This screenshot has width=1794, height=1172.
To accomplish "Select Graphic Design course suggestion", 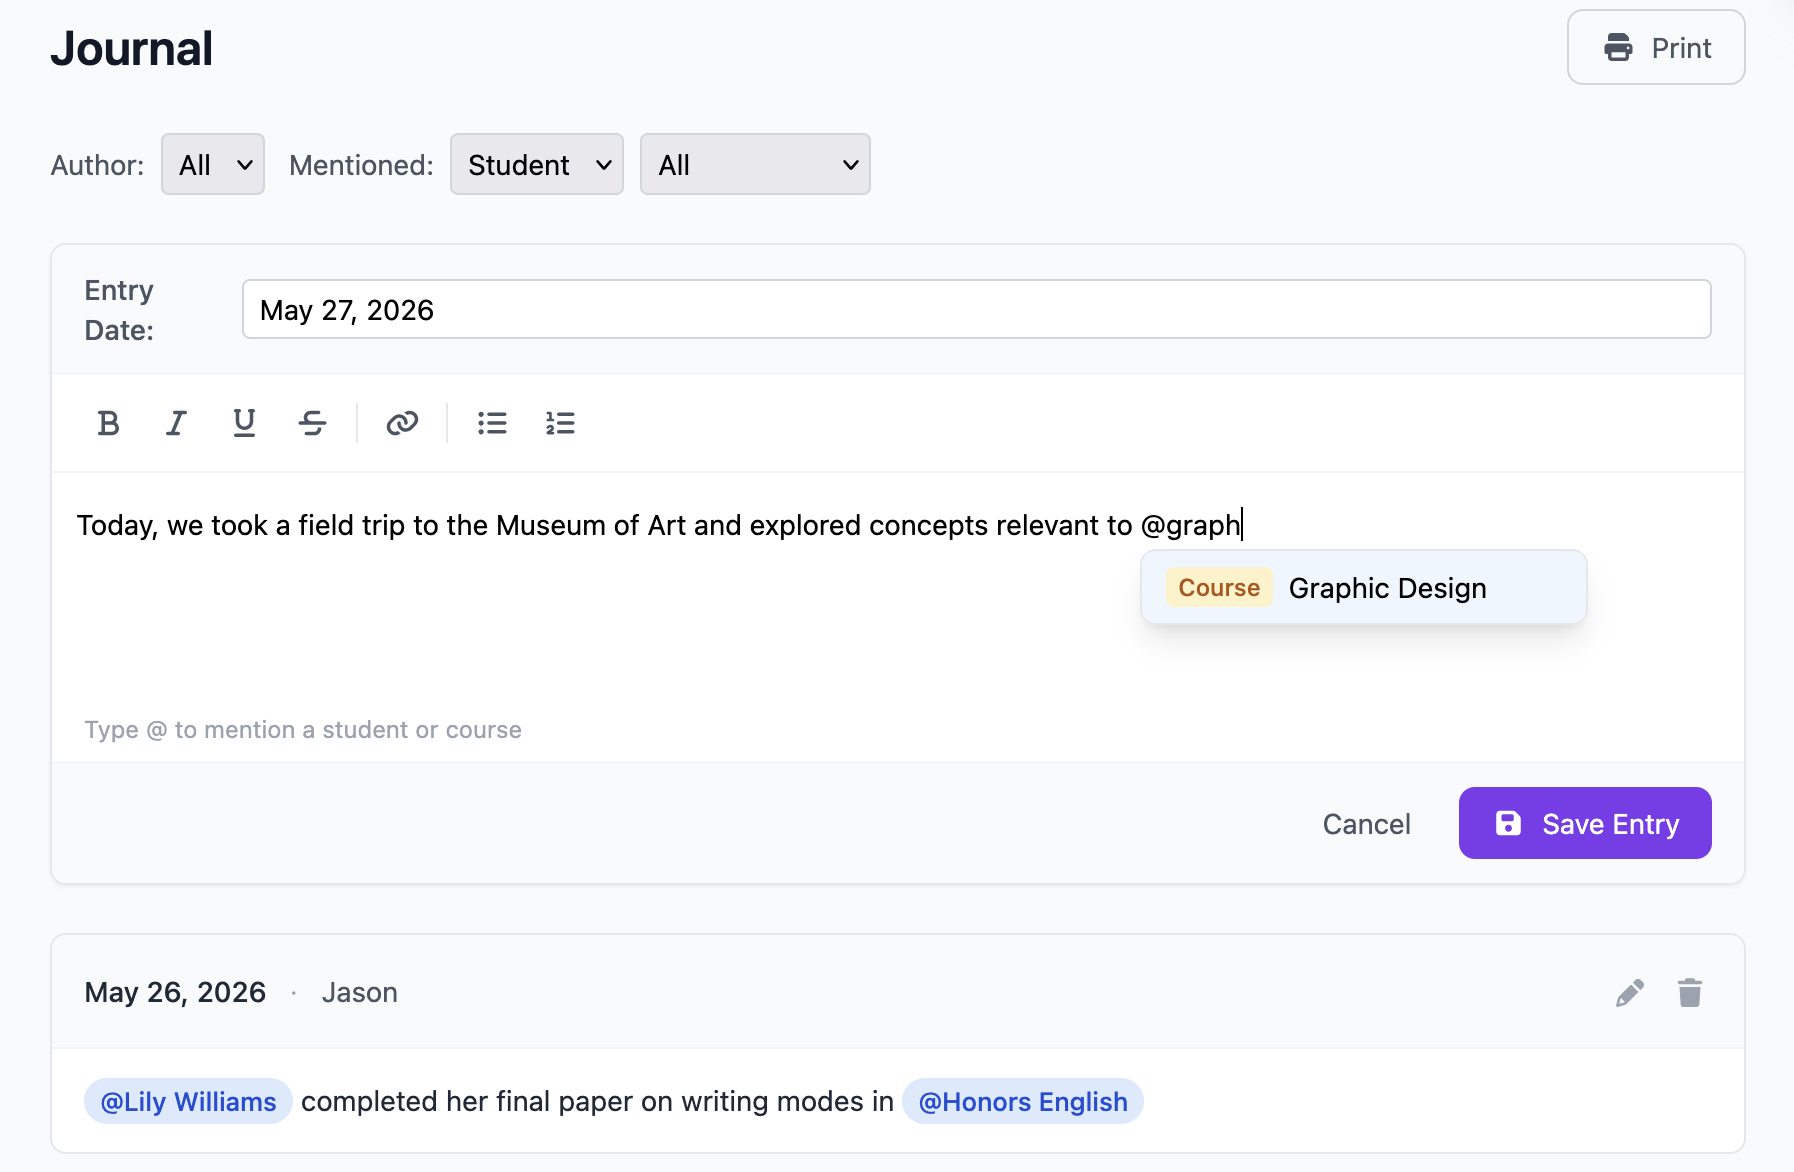I will click(1364, 587).
